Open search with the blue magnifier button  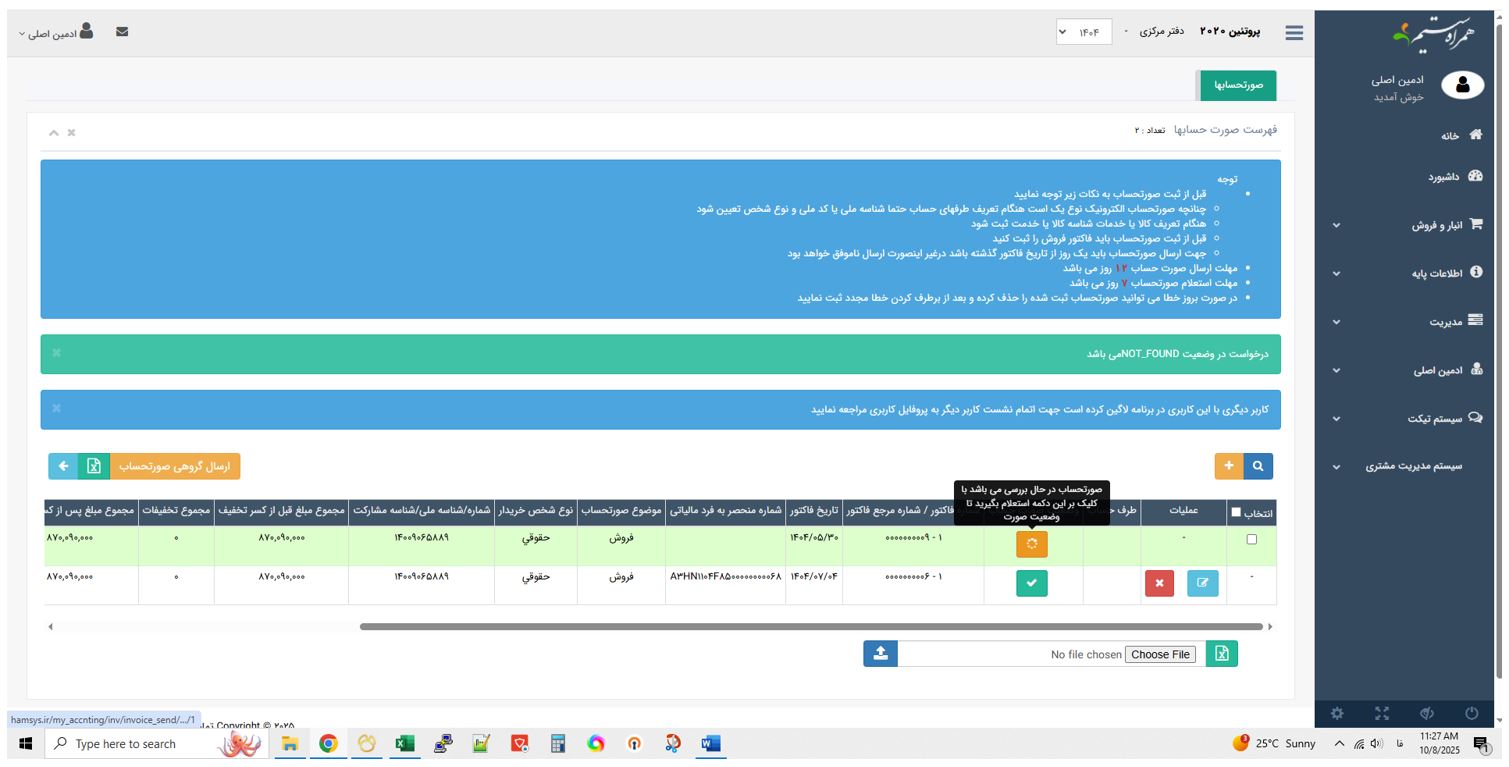click(1258, 466)
